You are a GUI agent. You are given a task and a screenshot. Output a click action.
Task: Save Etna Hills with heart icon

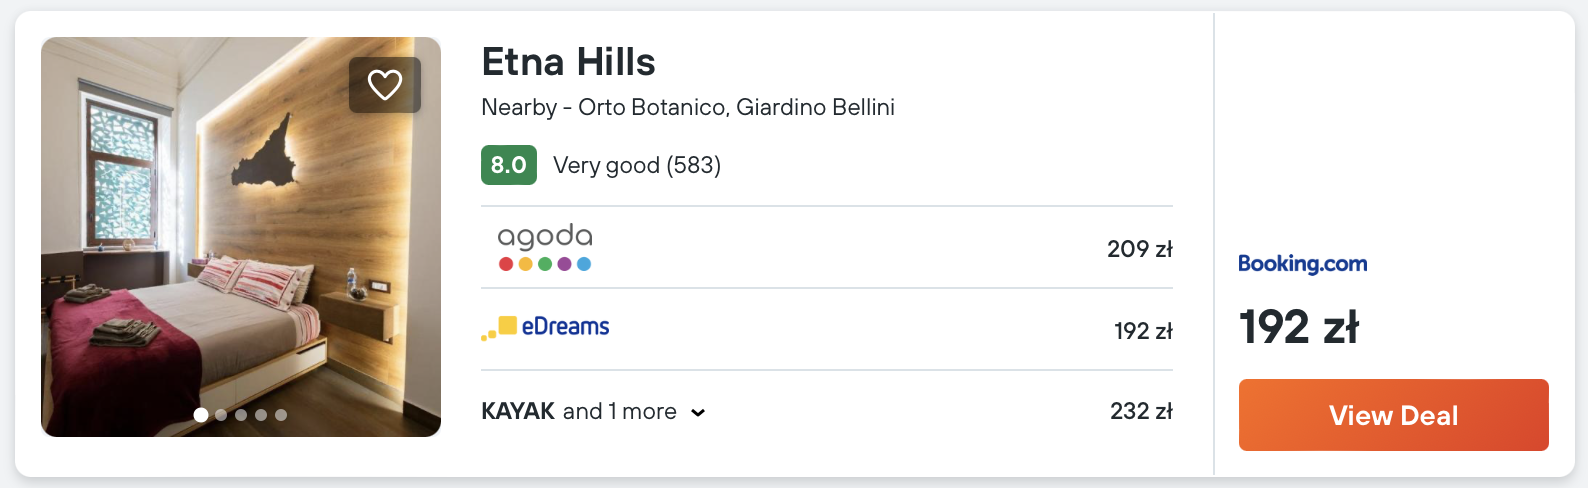click(385, 85)
